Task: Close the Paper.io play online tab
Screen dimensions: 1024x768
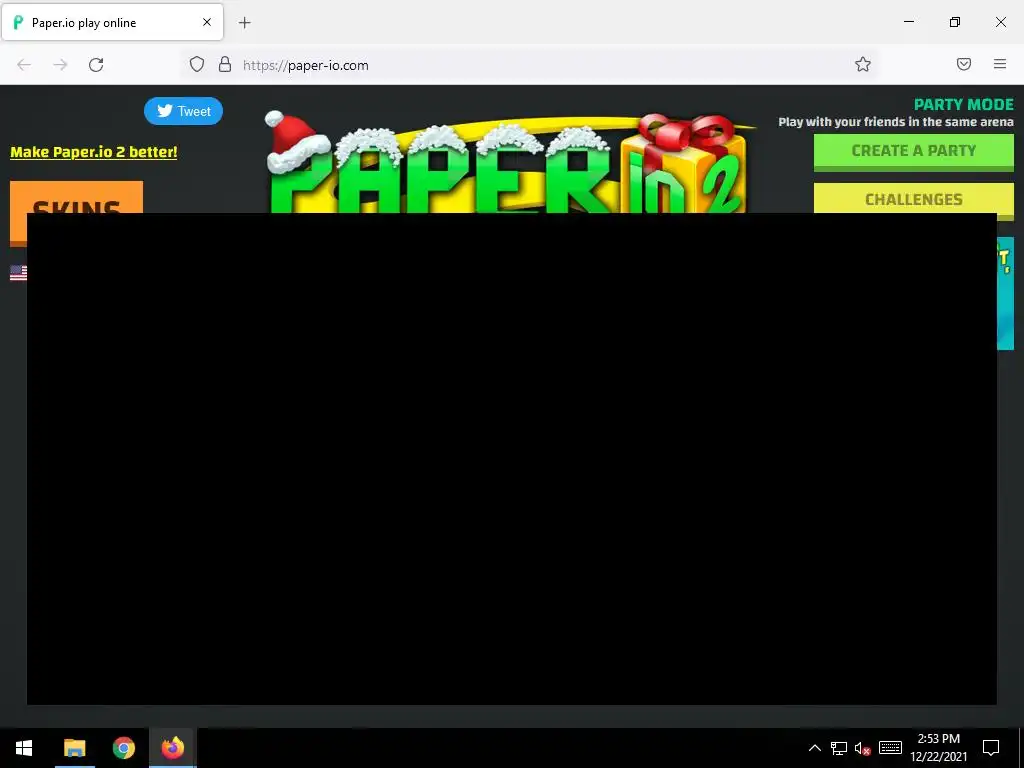Action: [x=206, y=22]
